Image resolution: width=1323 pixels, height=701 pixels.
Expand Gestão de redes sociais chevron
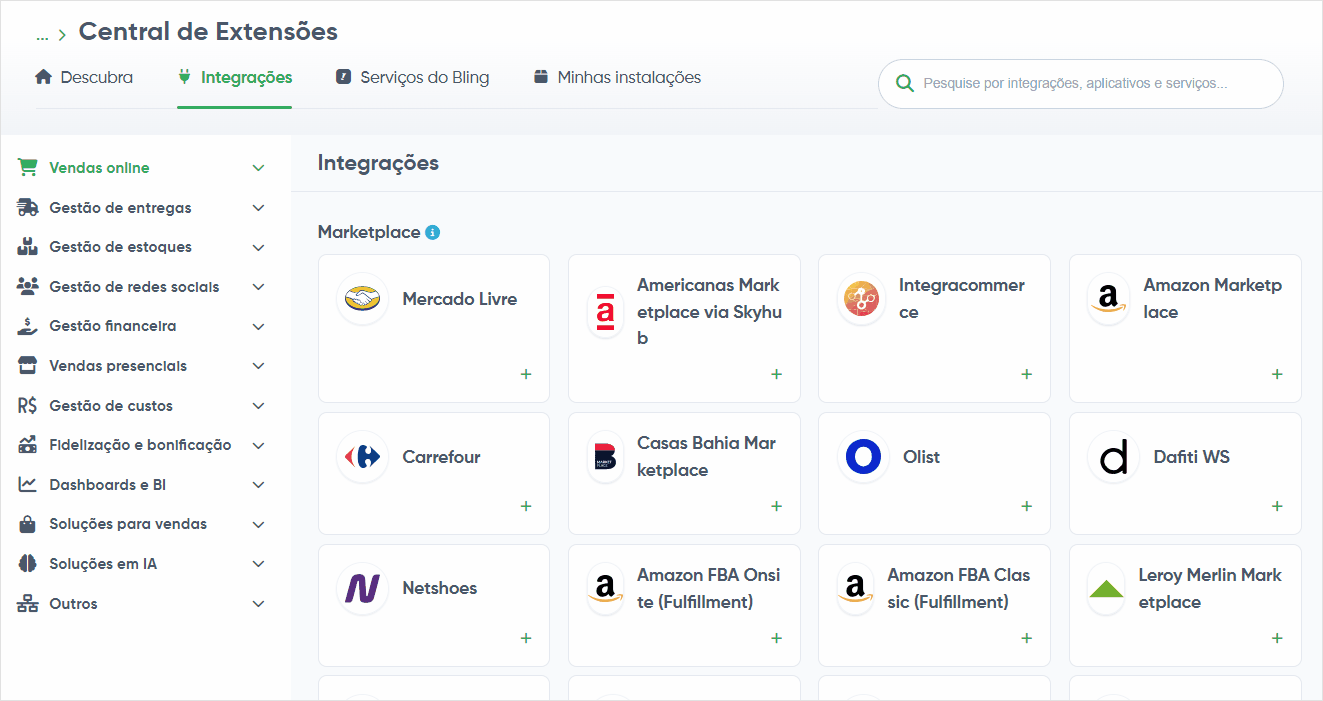[259, 287]
